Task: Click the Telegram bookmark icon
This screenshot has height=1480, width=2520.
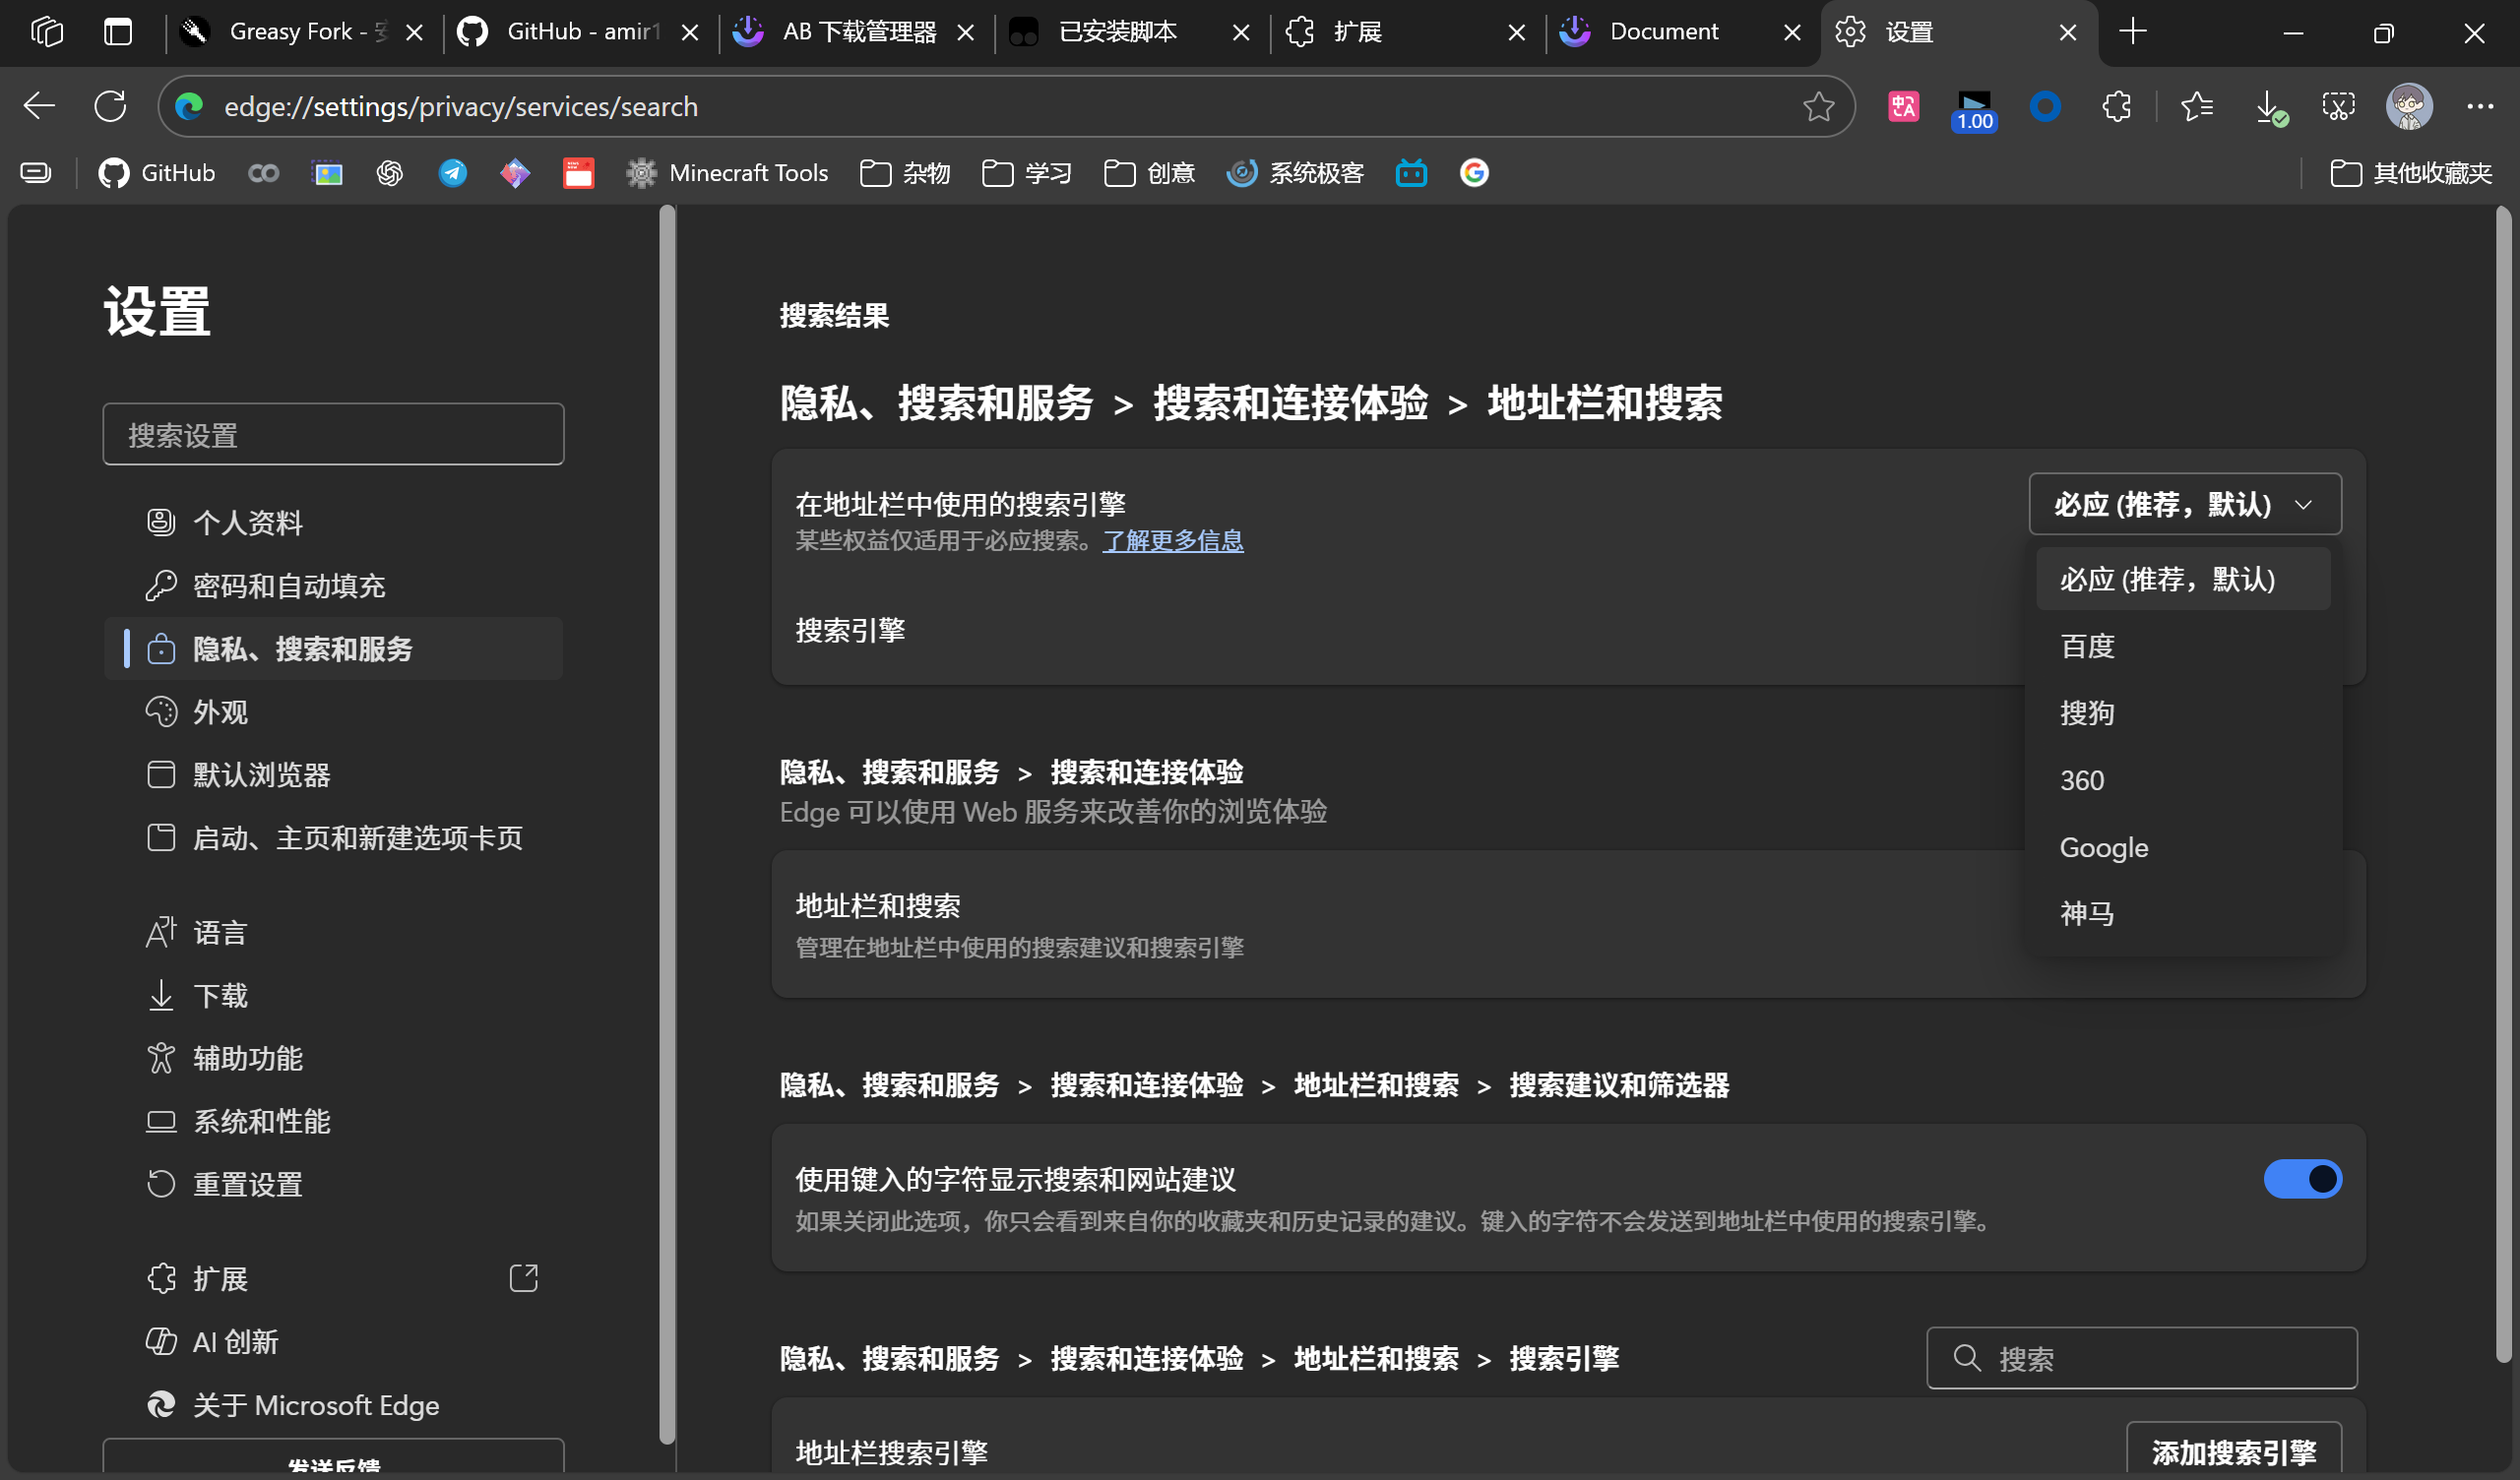Action: click(452, 173)
